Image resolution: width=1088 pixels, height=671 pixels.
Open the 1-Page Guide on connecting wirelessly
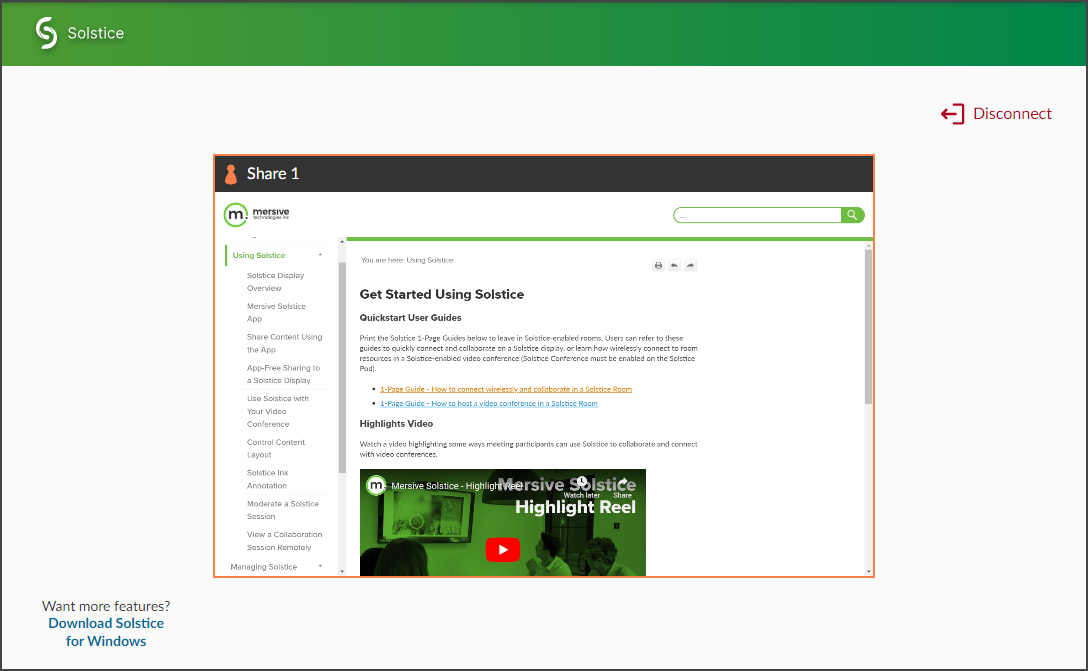(506, 389)
